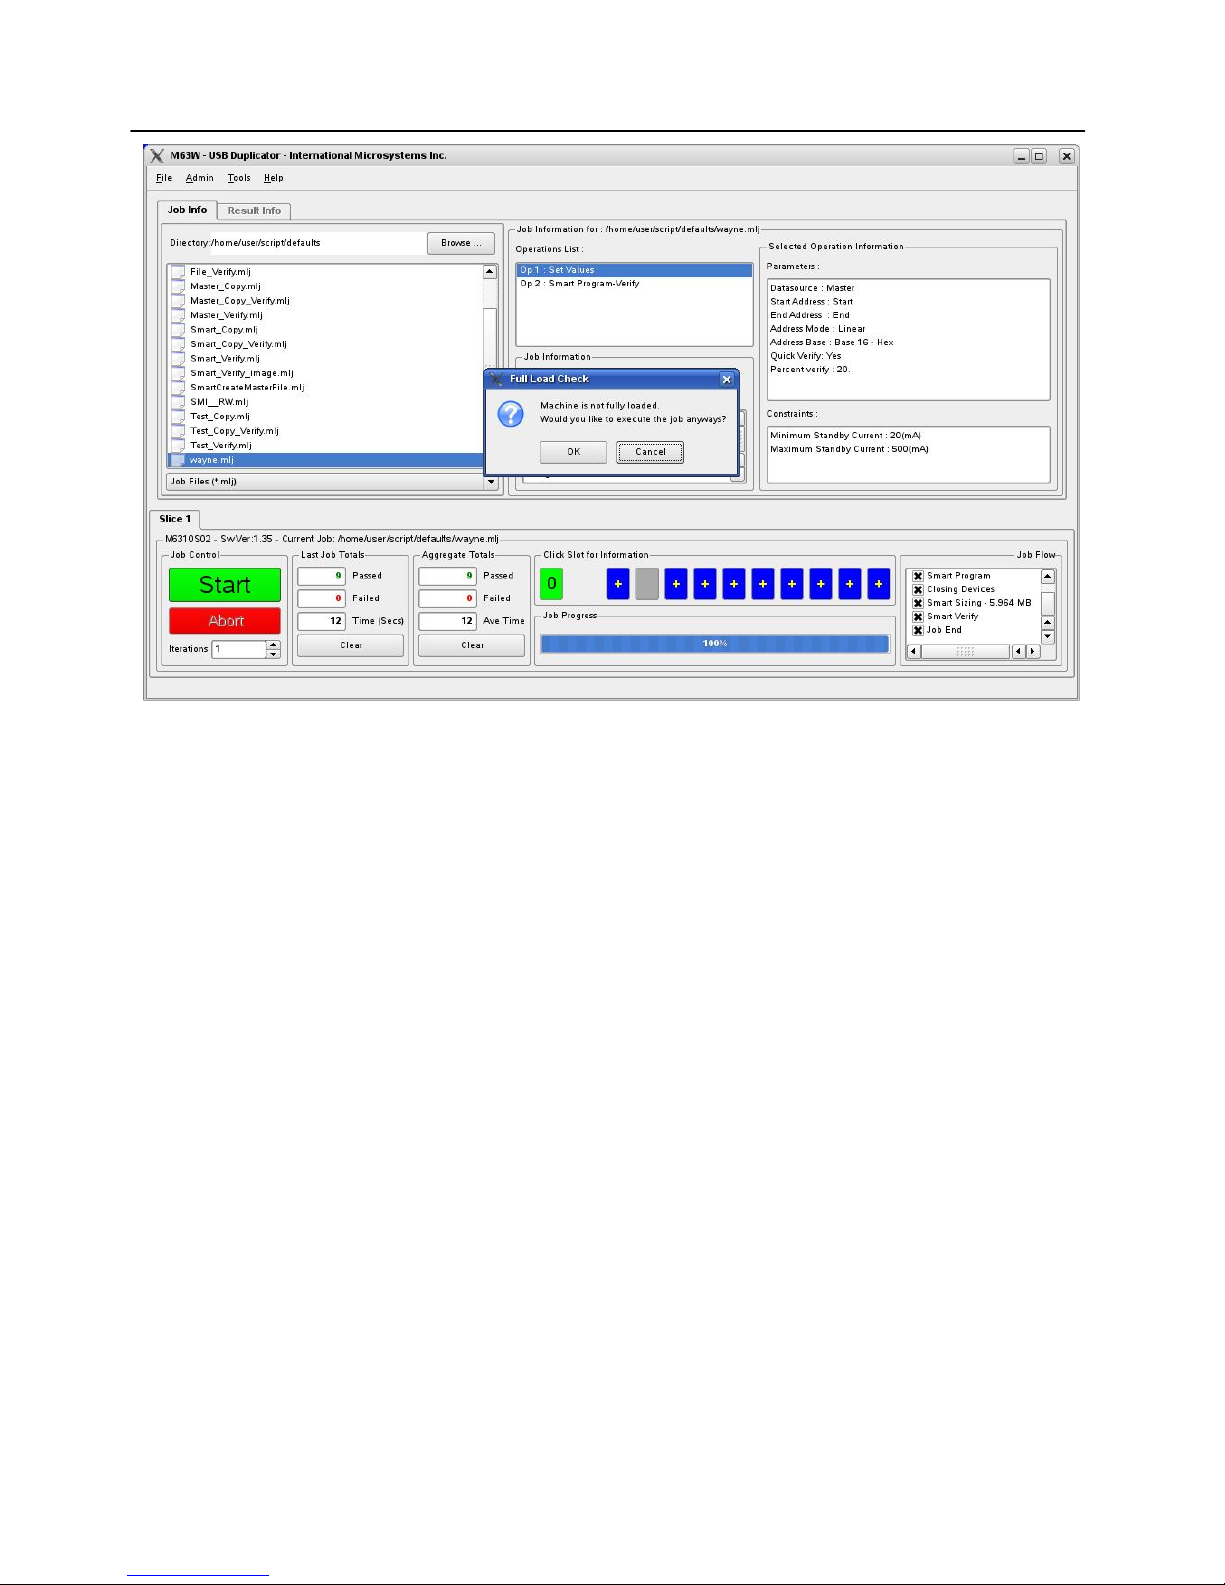Click Last Job Totals Passed value field
Viewport: 1225px width, 1585px height.
click(321, 576)
